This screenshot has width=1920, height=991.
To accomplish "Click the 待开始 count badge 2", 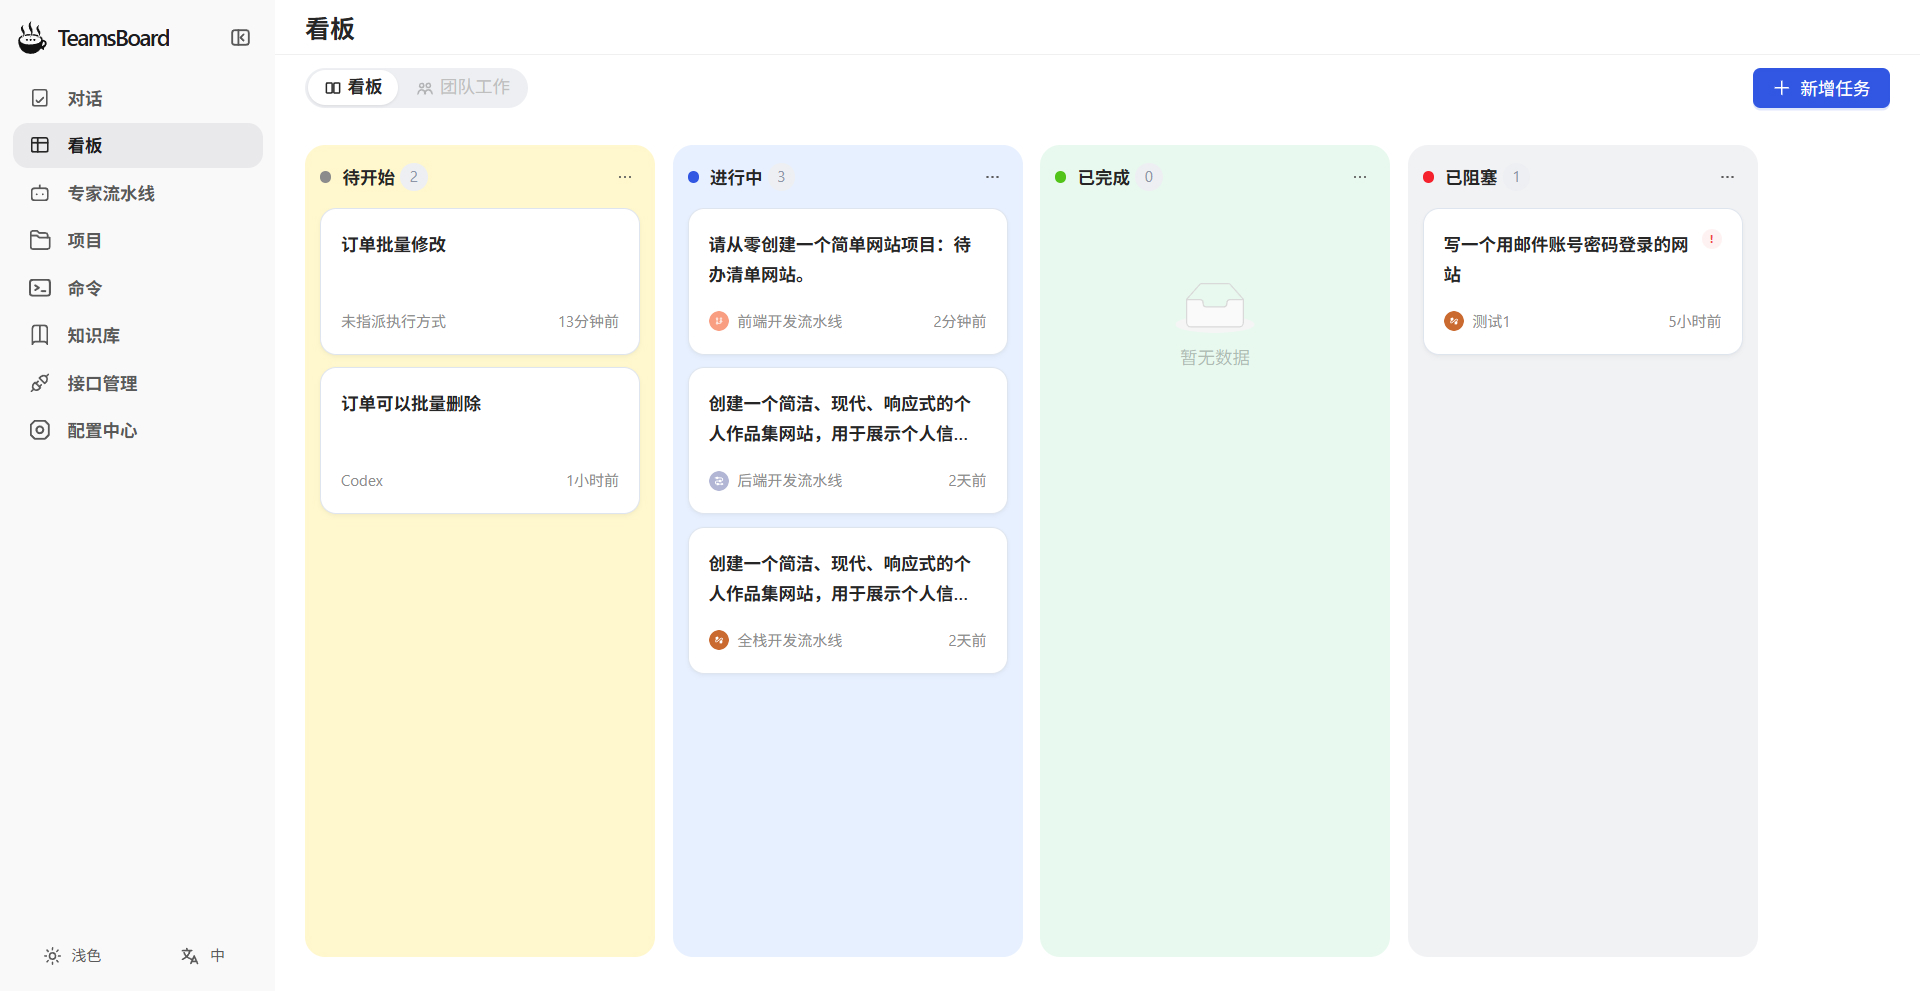I will point(414,177).
